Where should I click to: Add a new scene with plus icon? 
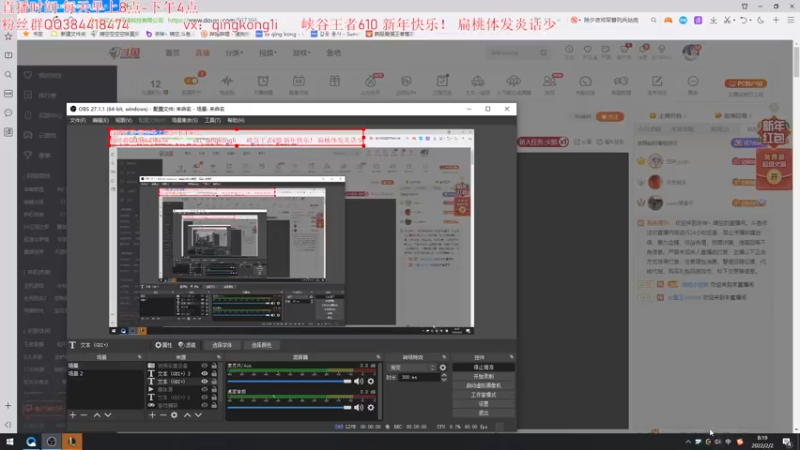point(72,415)
